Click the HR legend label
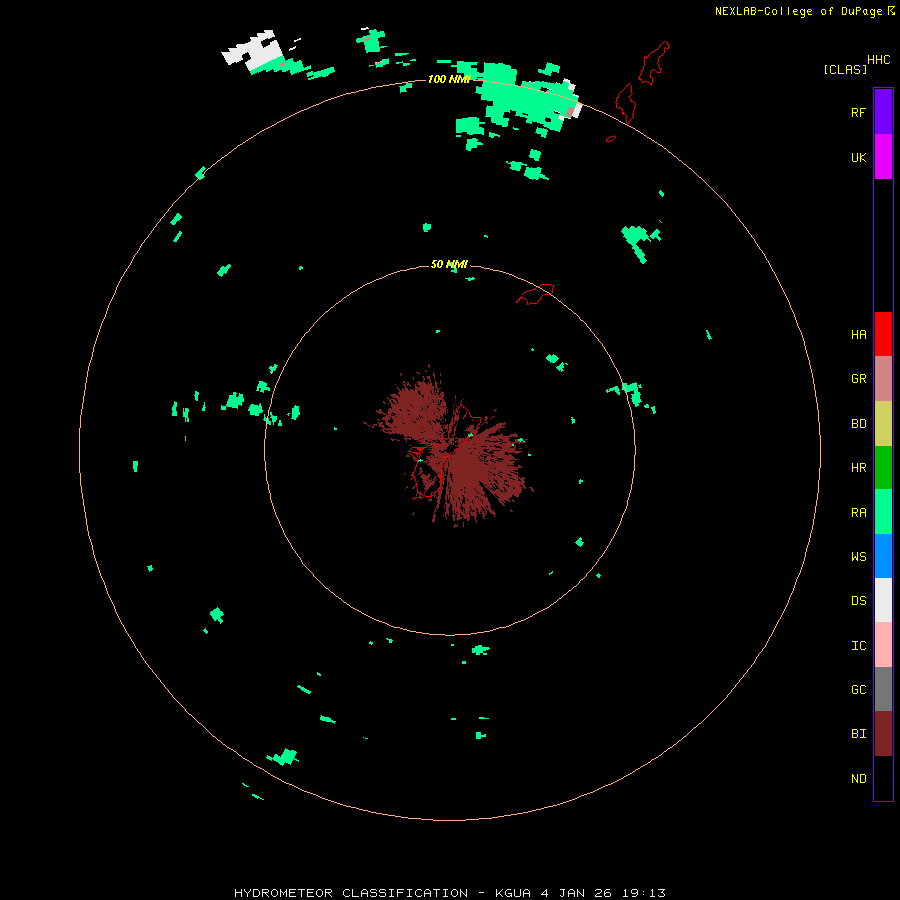 coord(858,468)
